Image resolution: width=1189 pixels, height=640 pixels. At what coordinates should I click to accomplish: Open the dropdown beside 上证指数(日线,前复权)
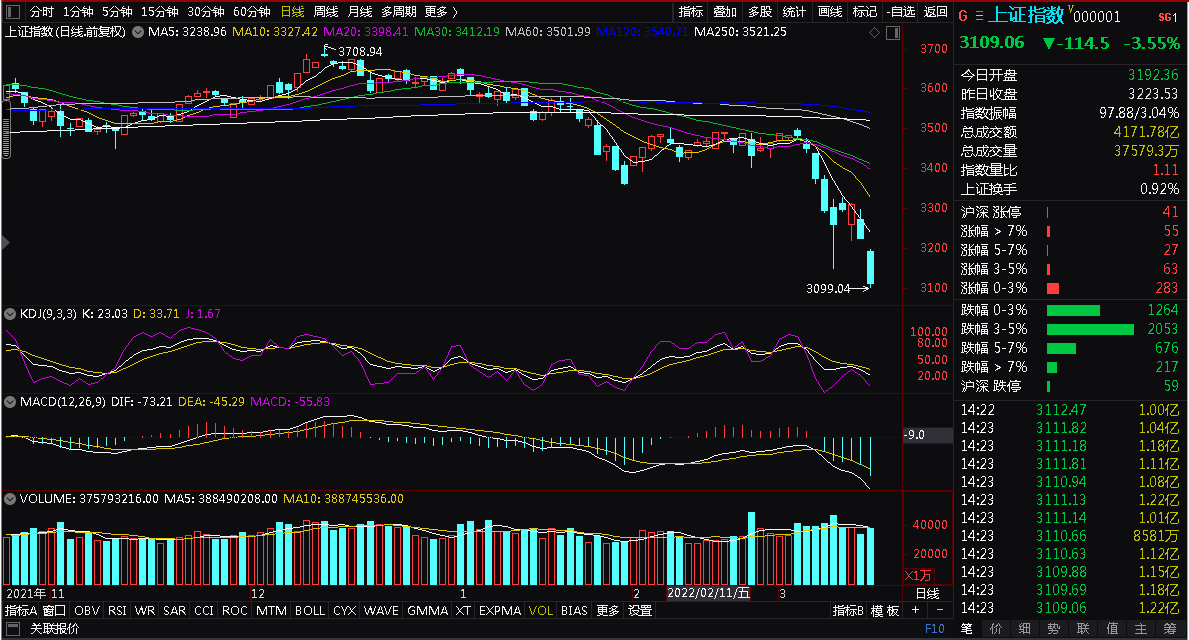tap(138, 32)
